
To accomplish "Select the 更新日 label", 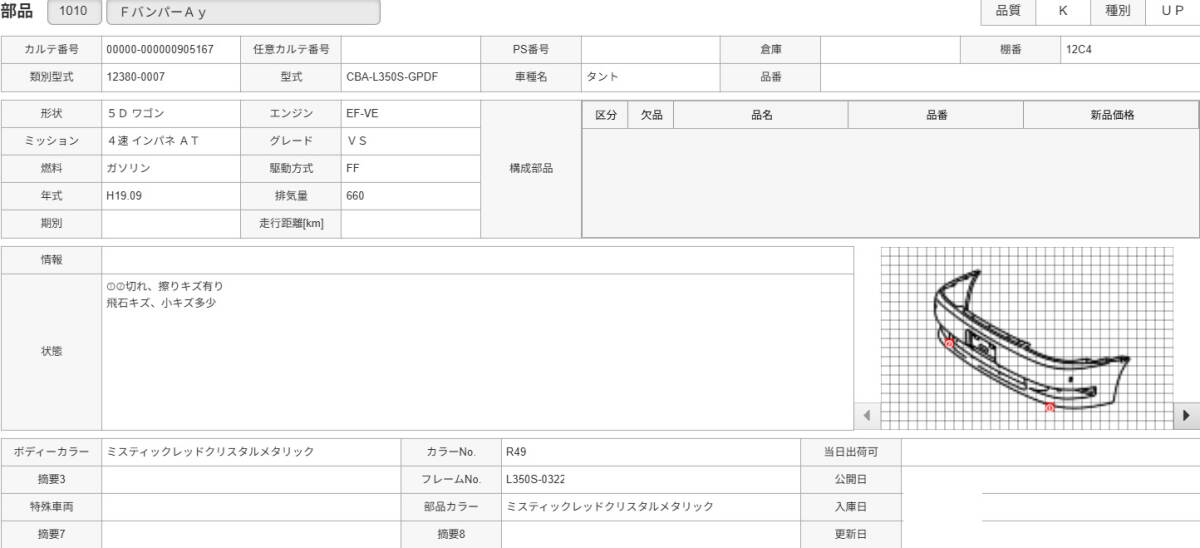I will (x=851, y=534).
